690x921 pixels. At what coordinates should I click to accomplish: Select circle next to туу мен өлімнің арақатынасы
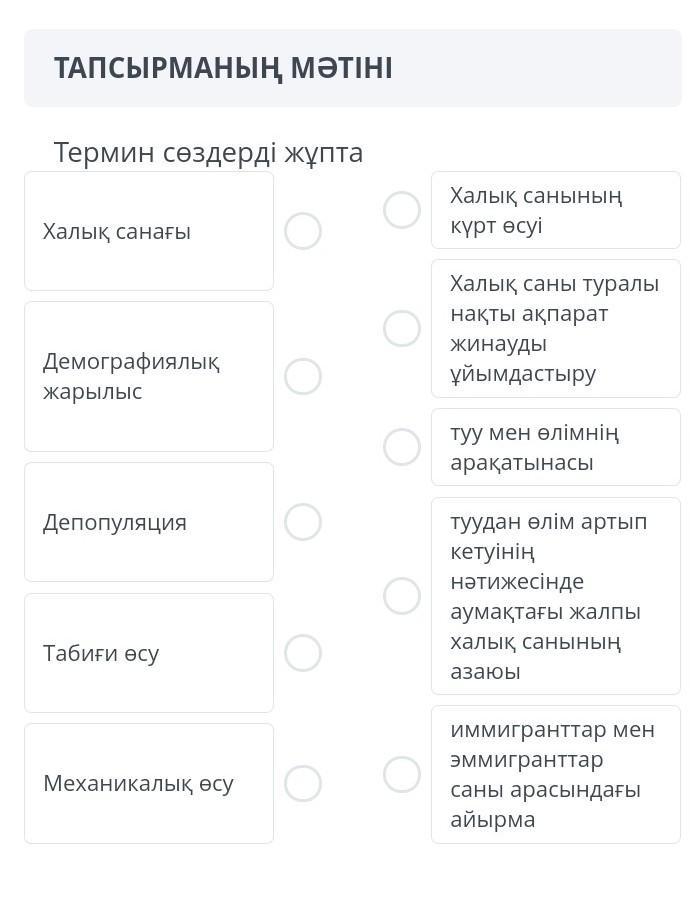402,447
